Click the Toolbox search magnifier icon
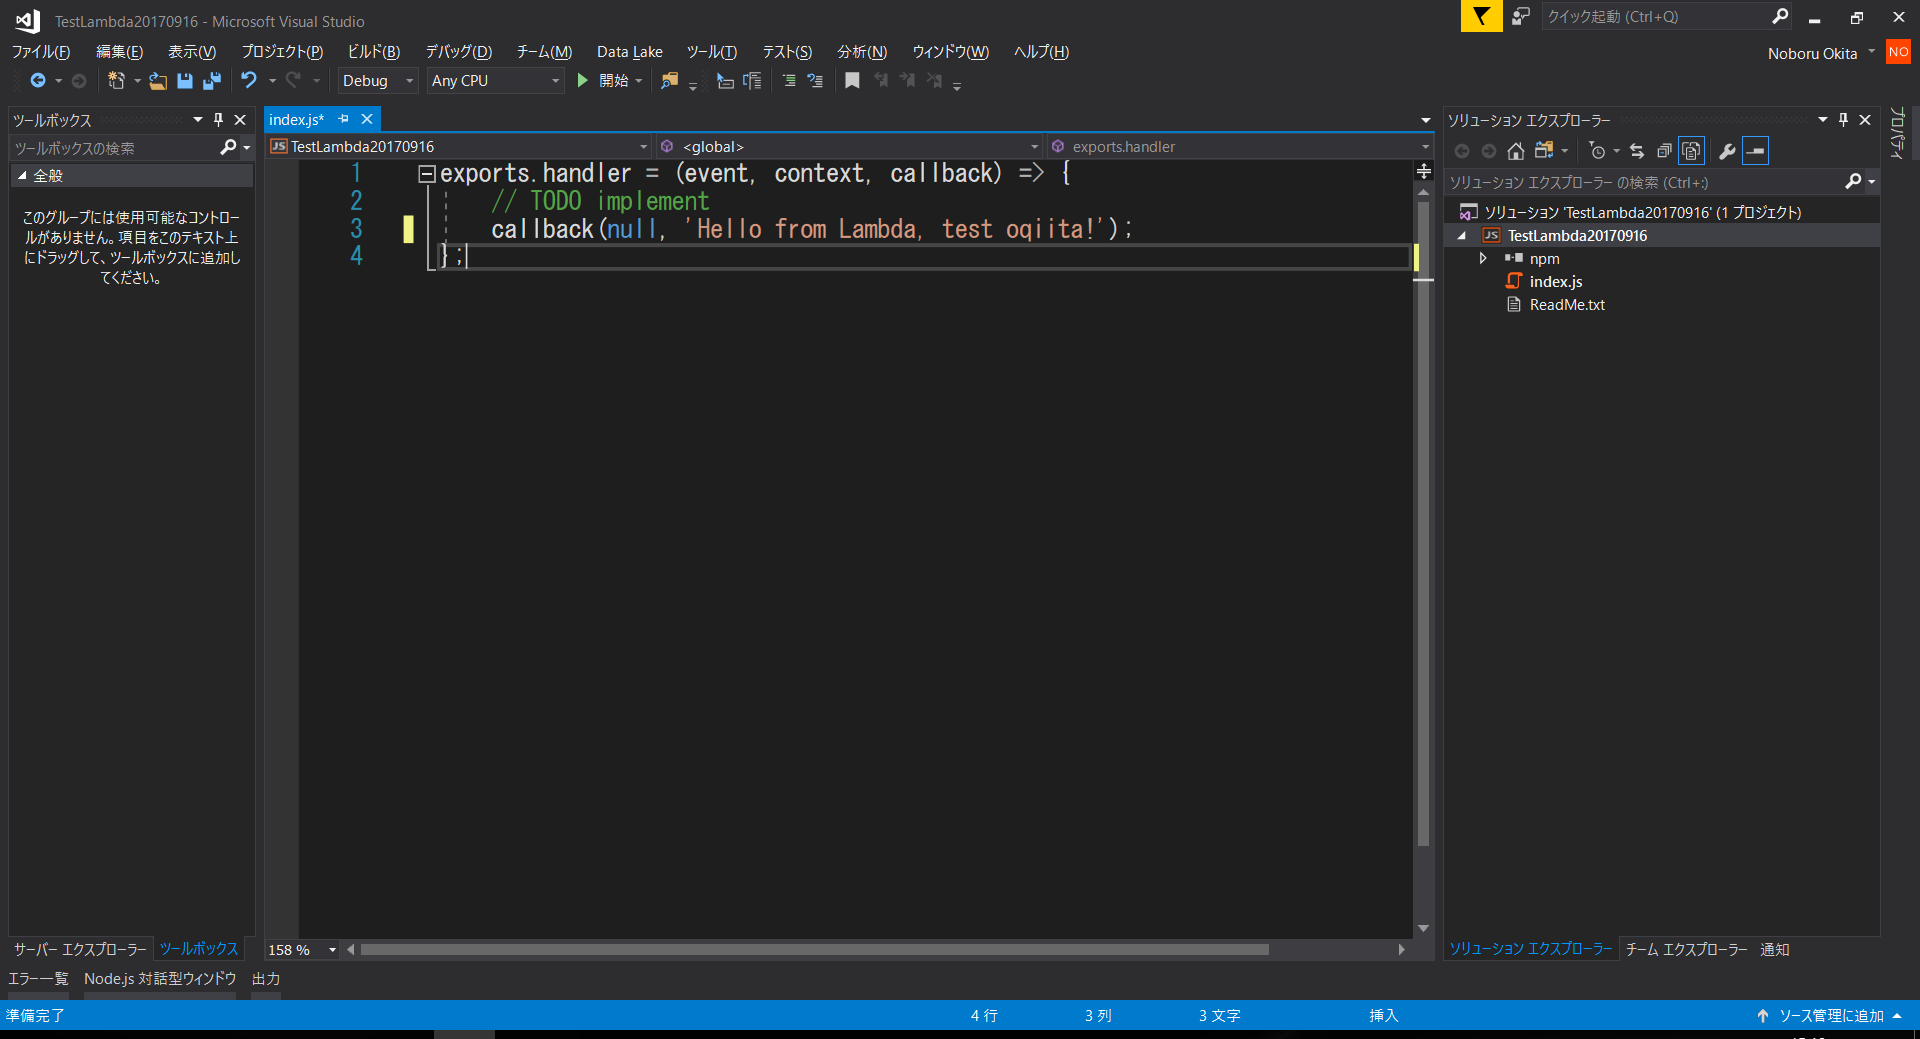The height and width of the screenshot is (1039, 1920). [228, 148]
